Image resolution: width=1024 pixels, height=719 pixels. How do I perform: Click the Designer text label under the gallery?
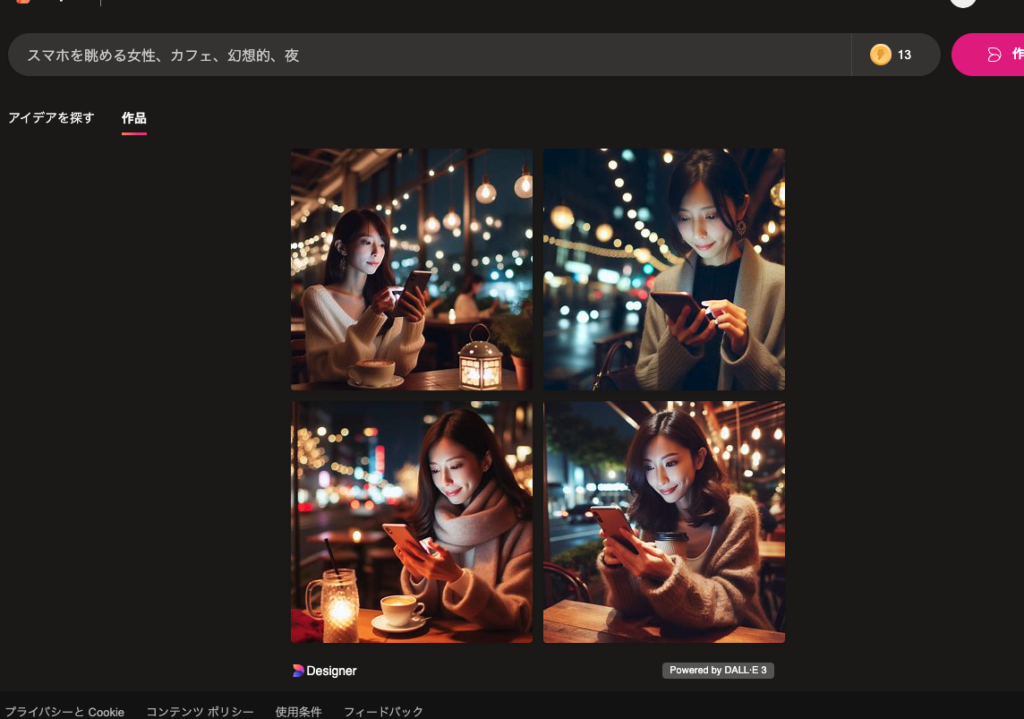(x=331, y=671)
